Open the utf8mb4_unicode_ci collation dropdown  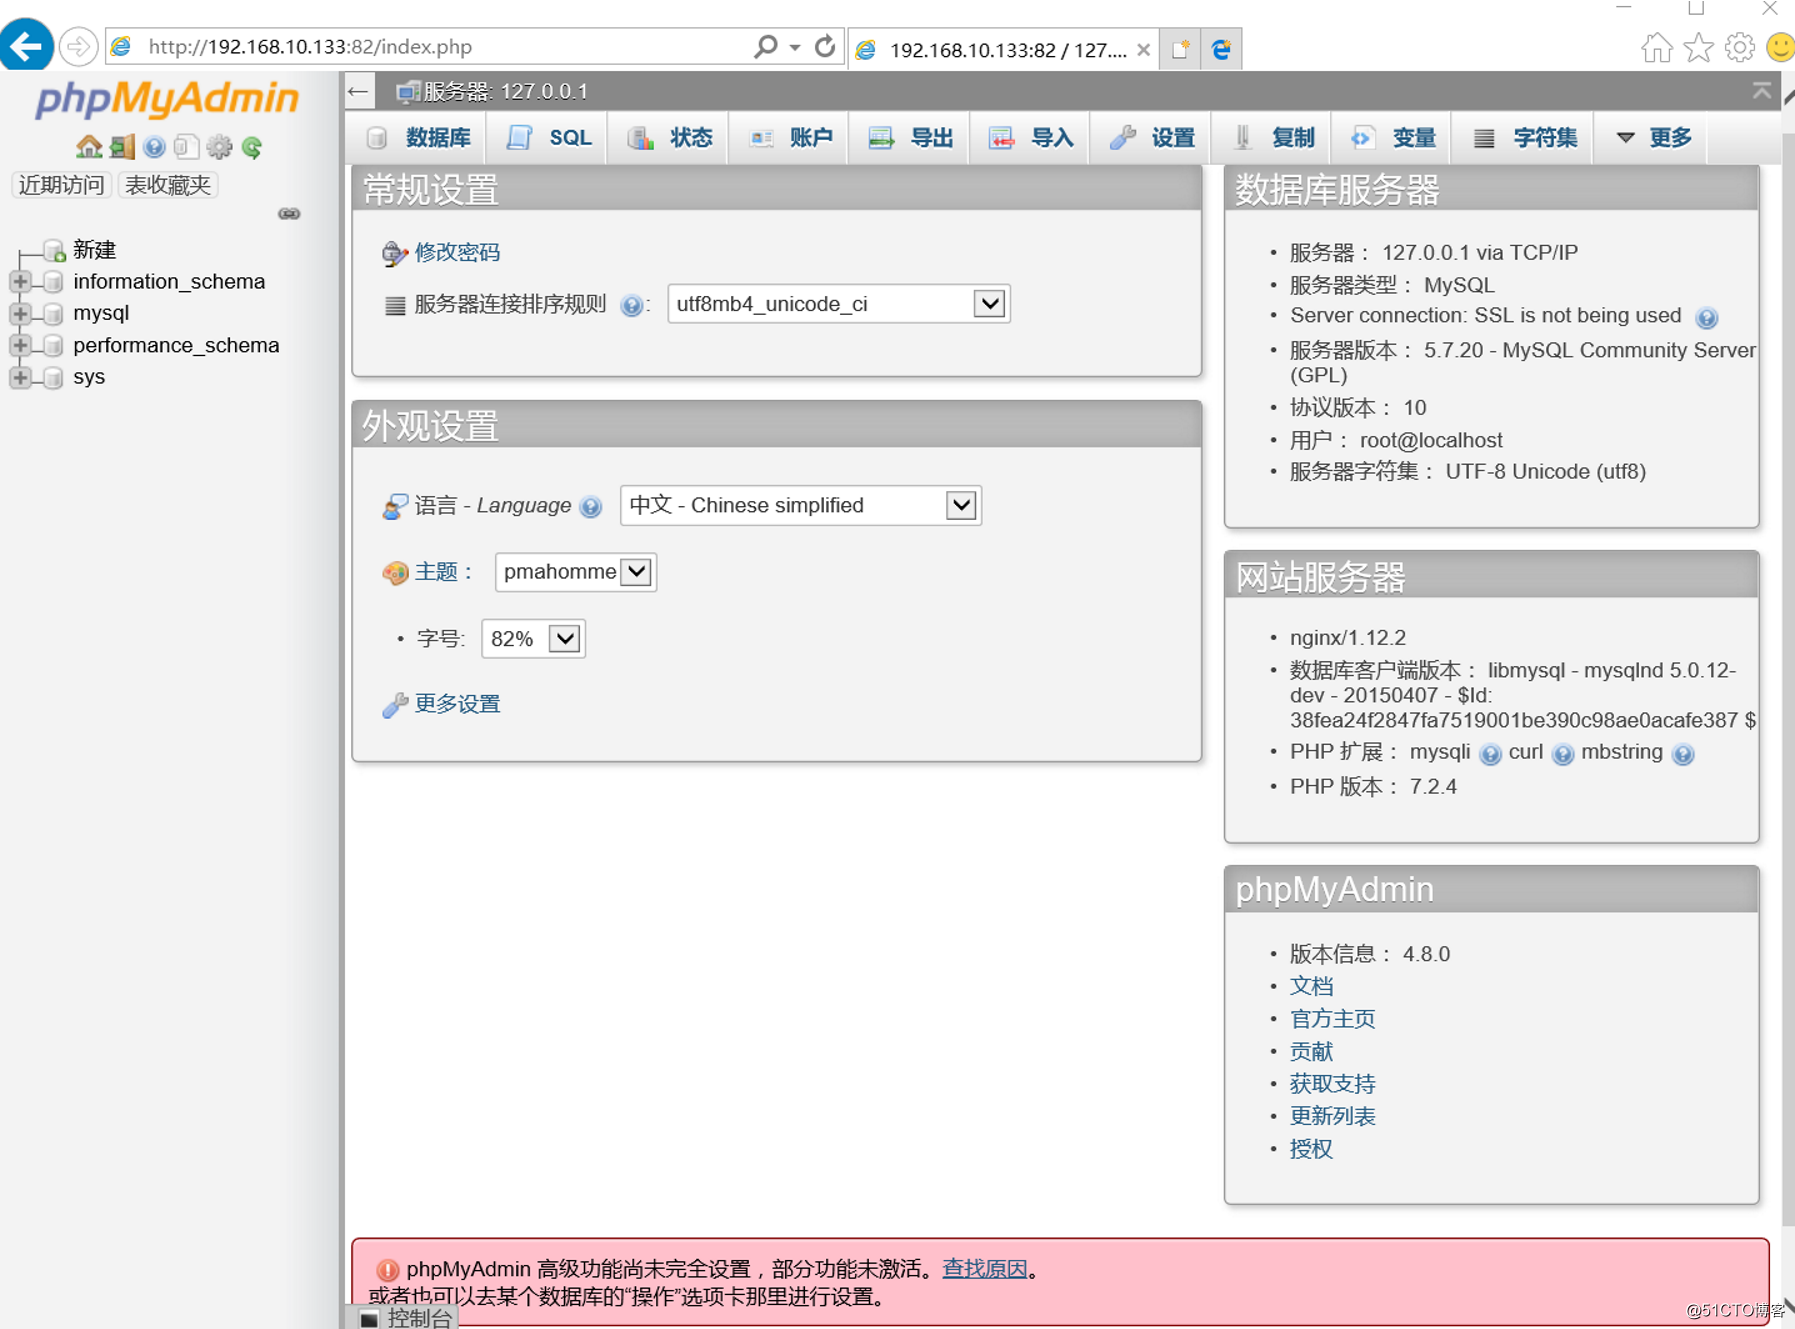pos(838,304)
